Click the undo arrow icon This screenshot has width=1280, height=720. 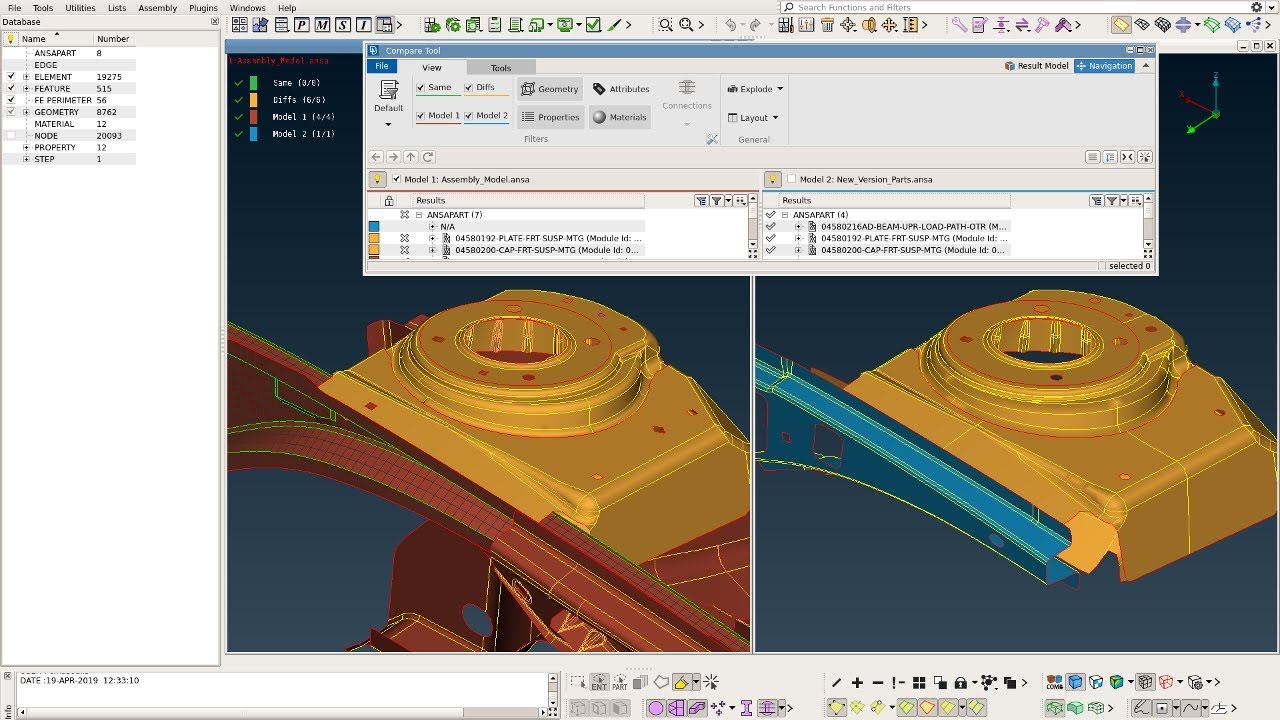pyautogui.click(x=731, y=25)
